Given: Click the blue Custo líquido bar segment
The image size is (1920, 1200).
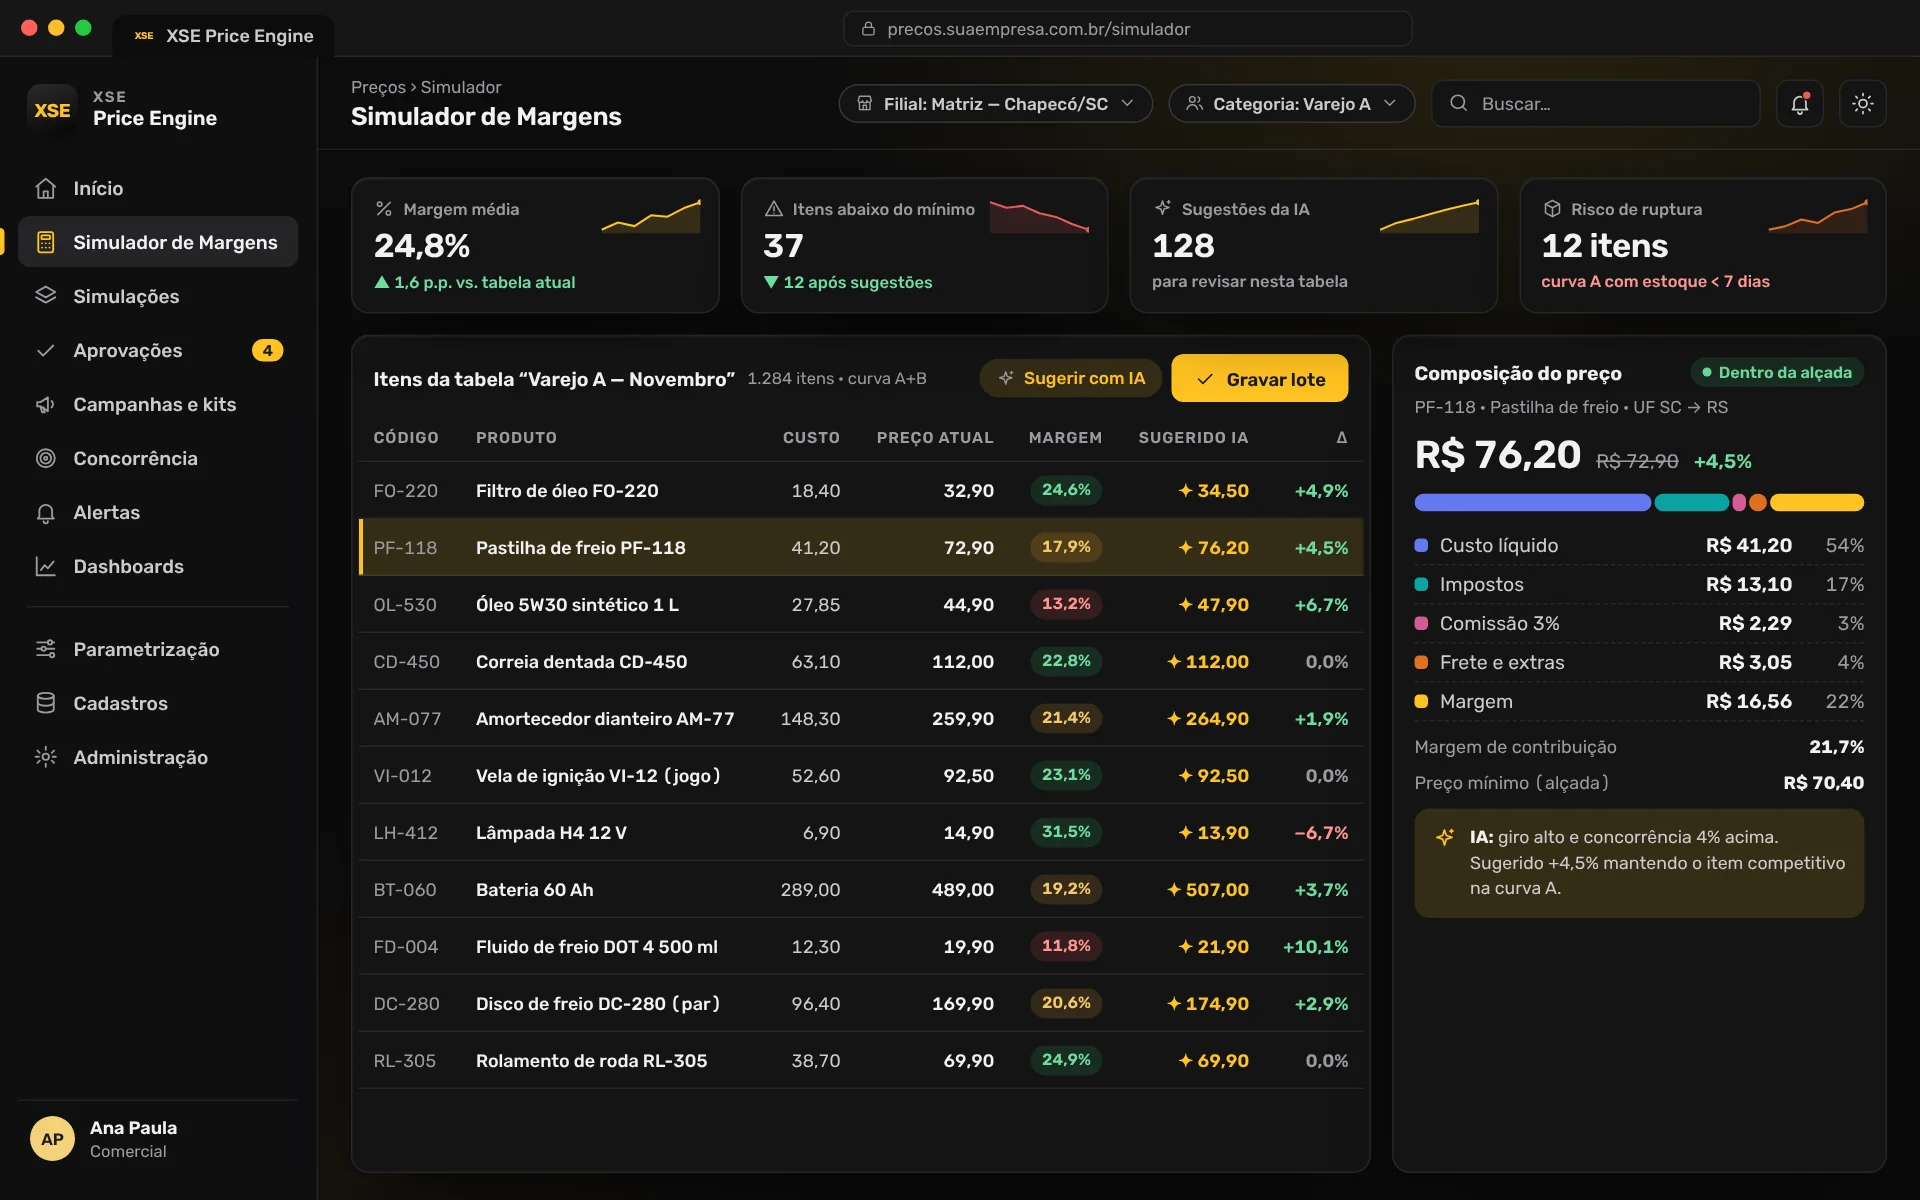Looking at the screenshot, I should point(1532,502).
